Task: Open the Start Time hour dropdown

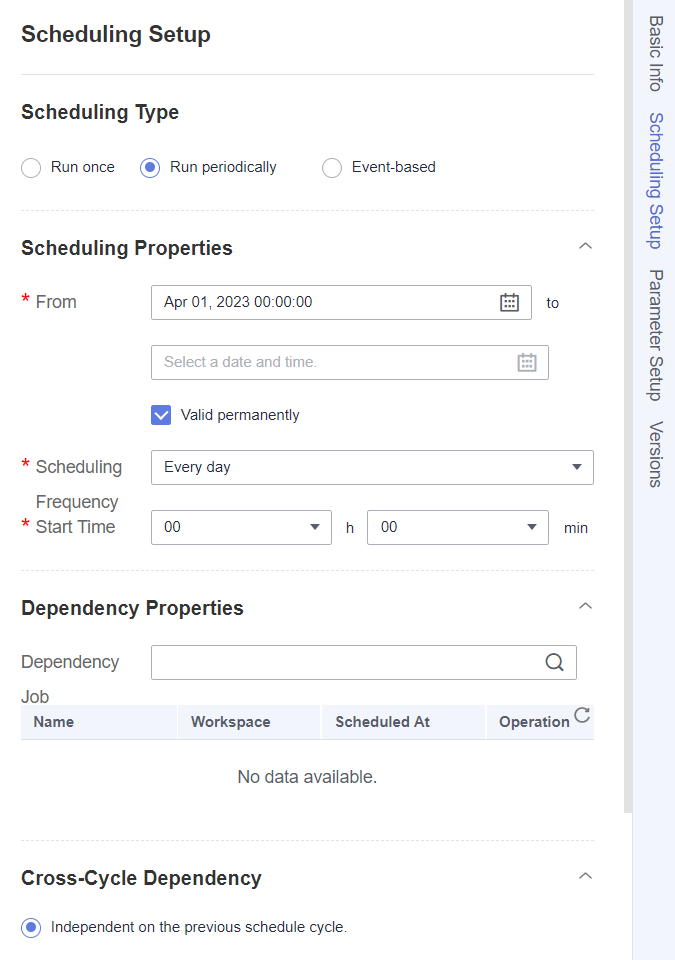Action: 241,527
